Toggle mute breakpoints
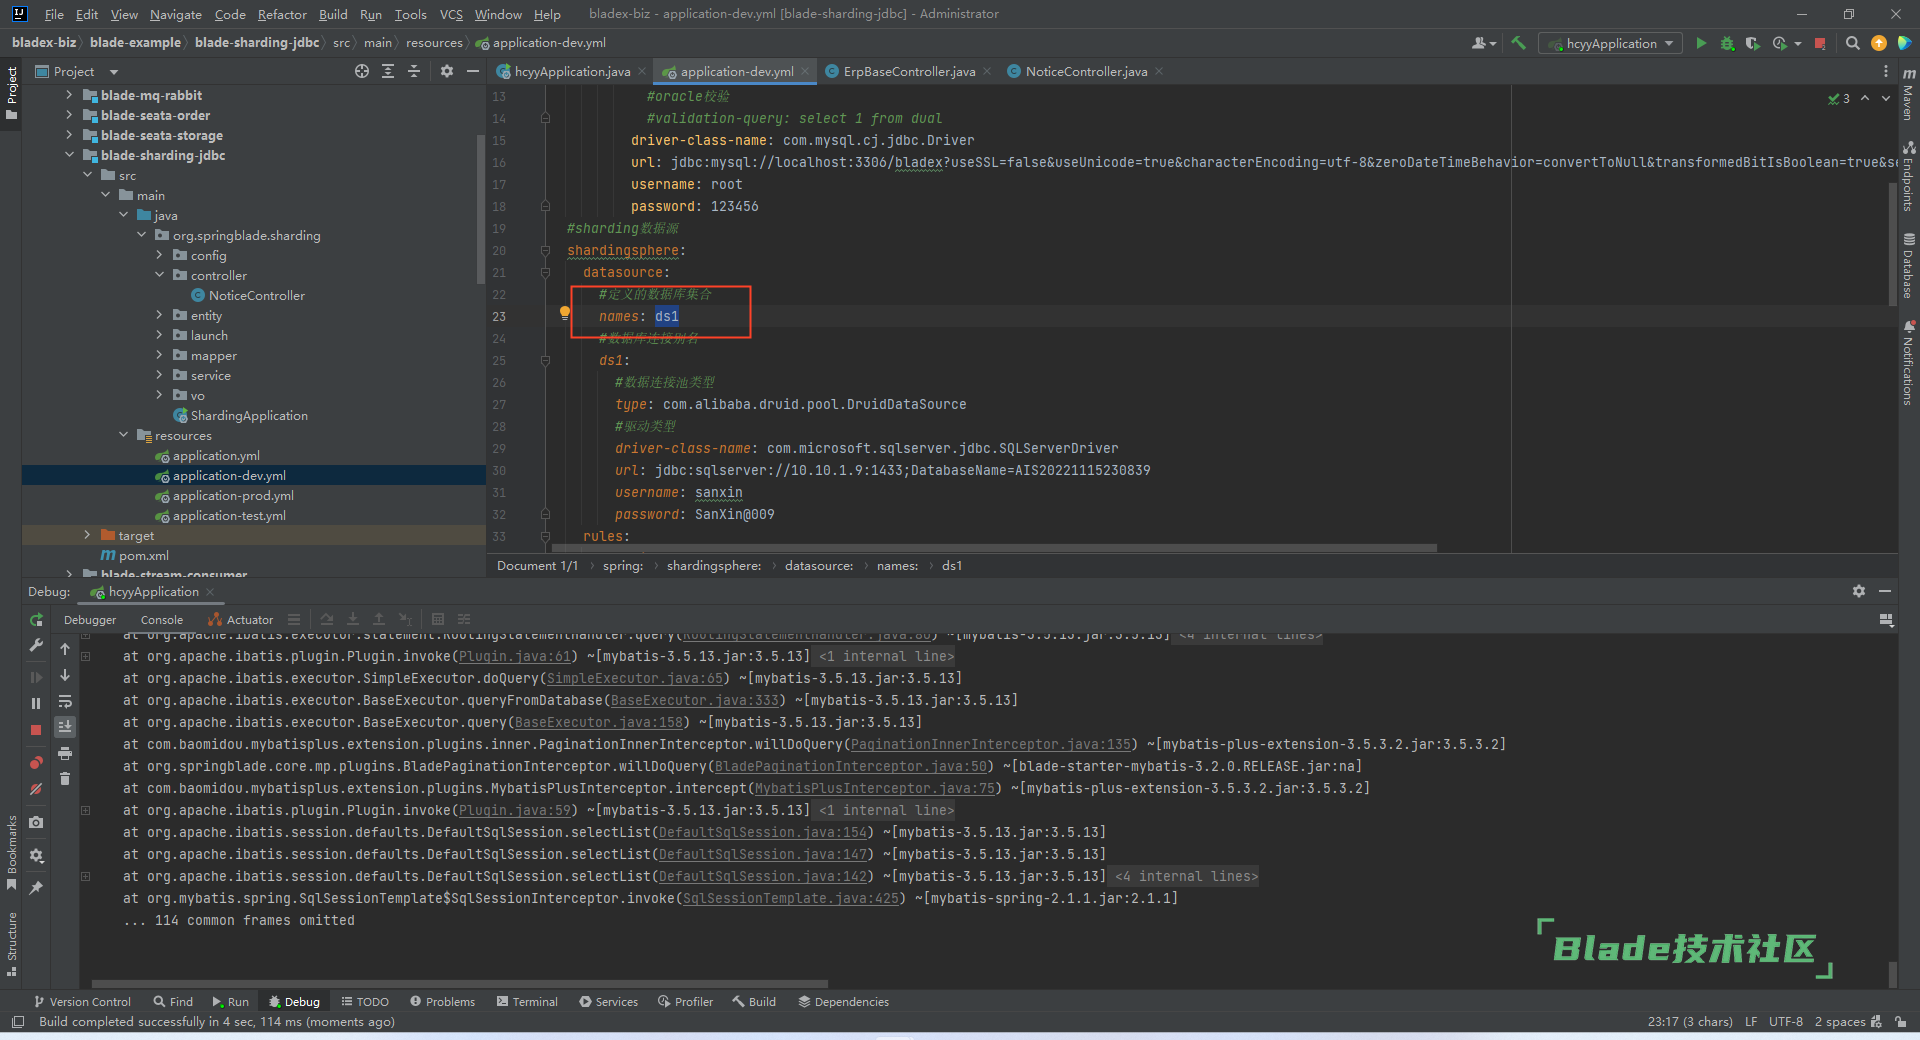1920x1040 pixels. point(36,789)
